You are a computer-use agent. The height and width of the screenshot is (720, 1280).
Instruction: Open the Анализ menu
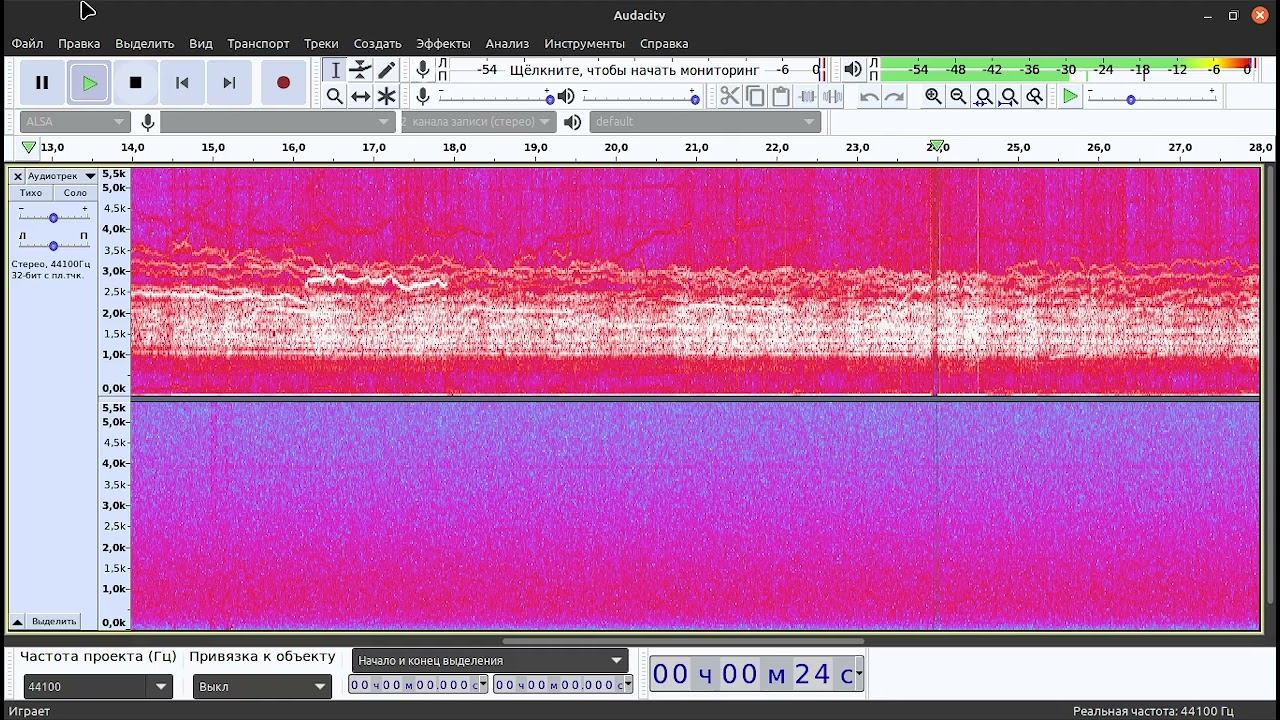[x=507, y=44]
